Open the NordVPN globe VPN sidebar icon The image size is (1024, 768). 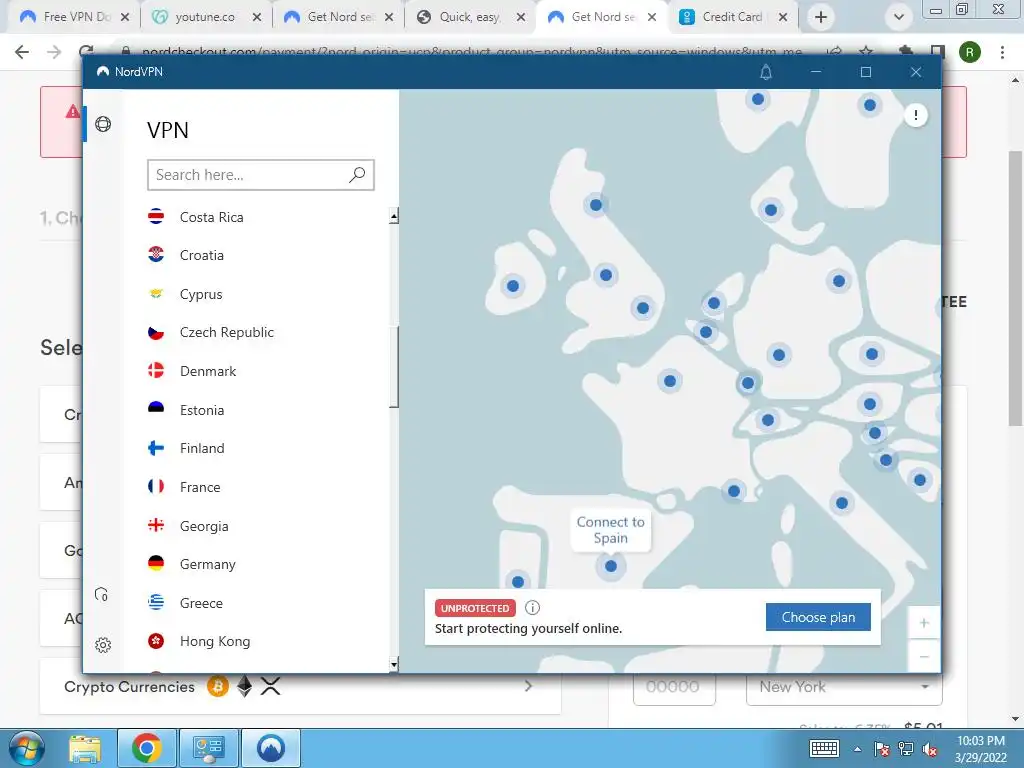click(103, 124)
